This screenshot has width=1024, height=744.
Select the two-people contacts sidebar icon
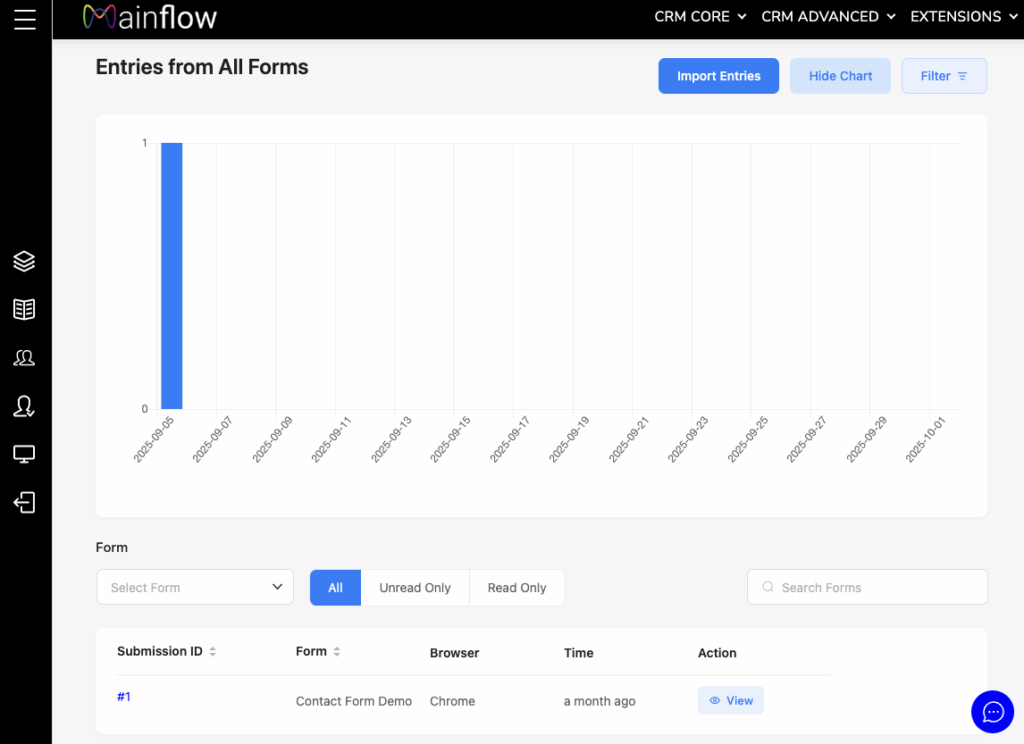coord(25,357)
